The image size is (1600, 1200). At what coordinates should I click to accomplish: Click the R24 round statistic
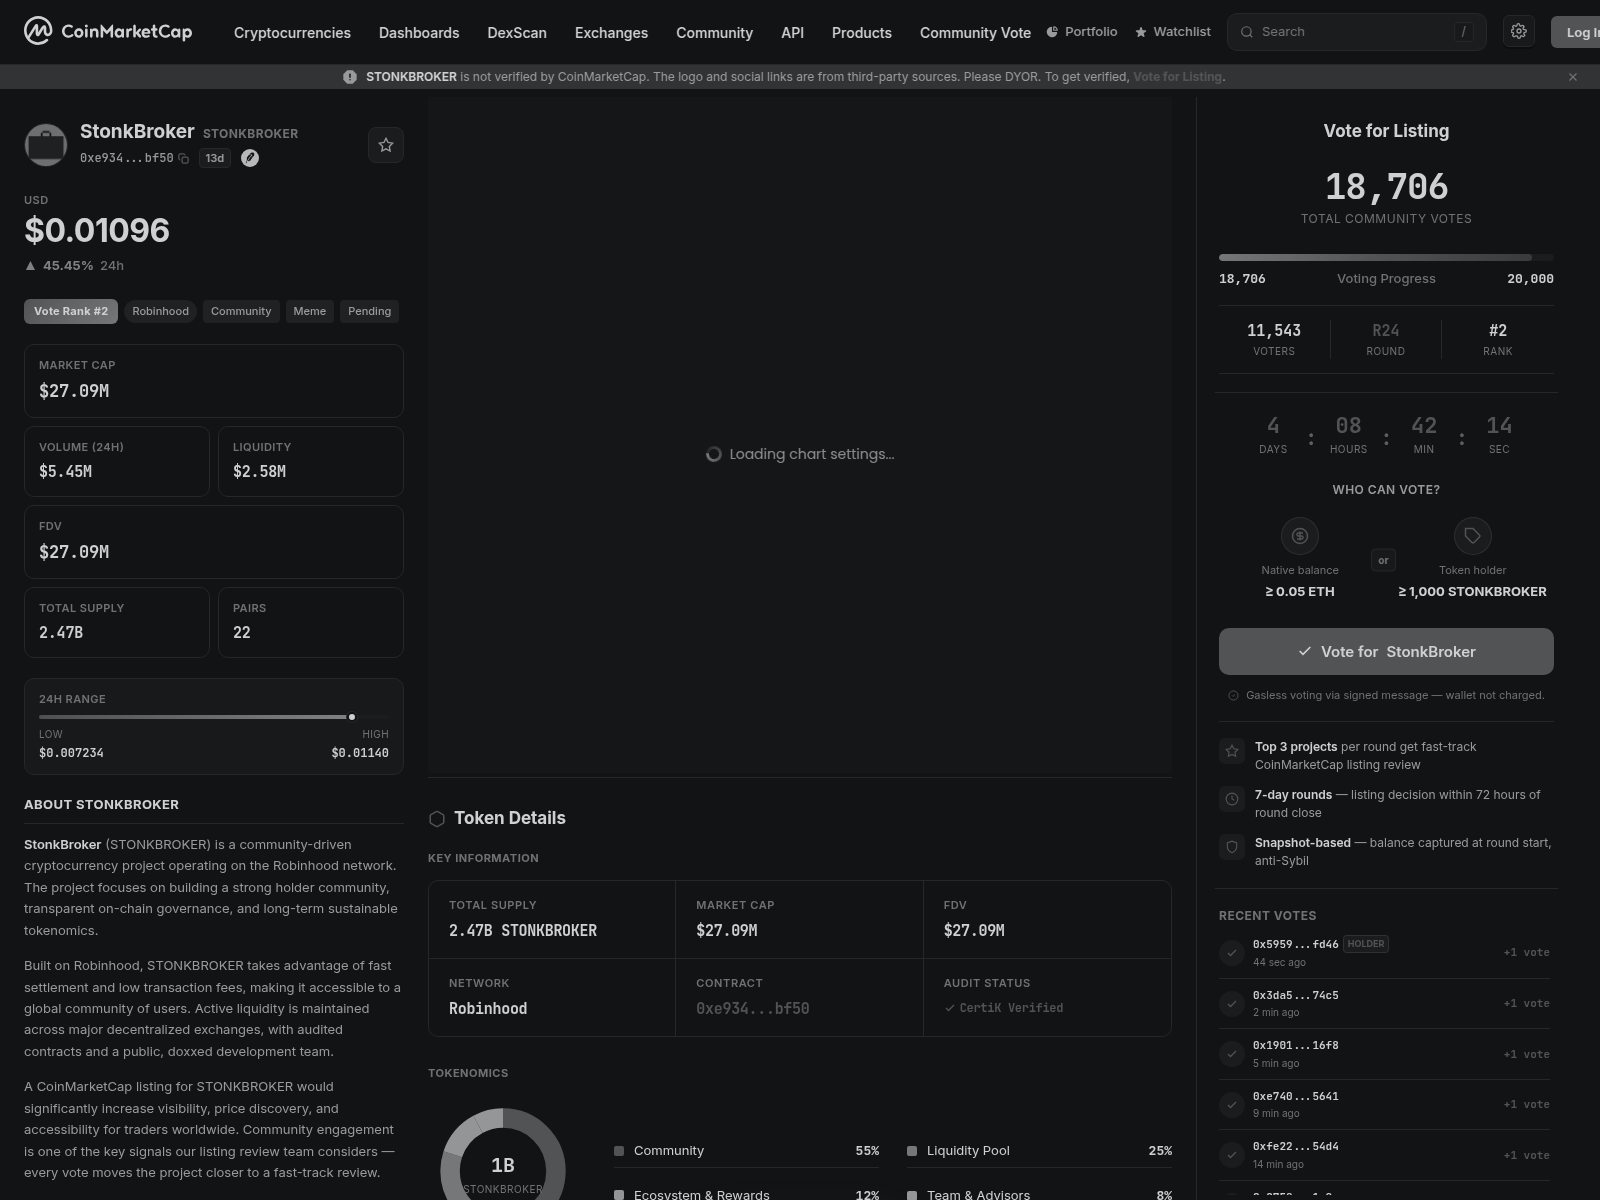1386,339
